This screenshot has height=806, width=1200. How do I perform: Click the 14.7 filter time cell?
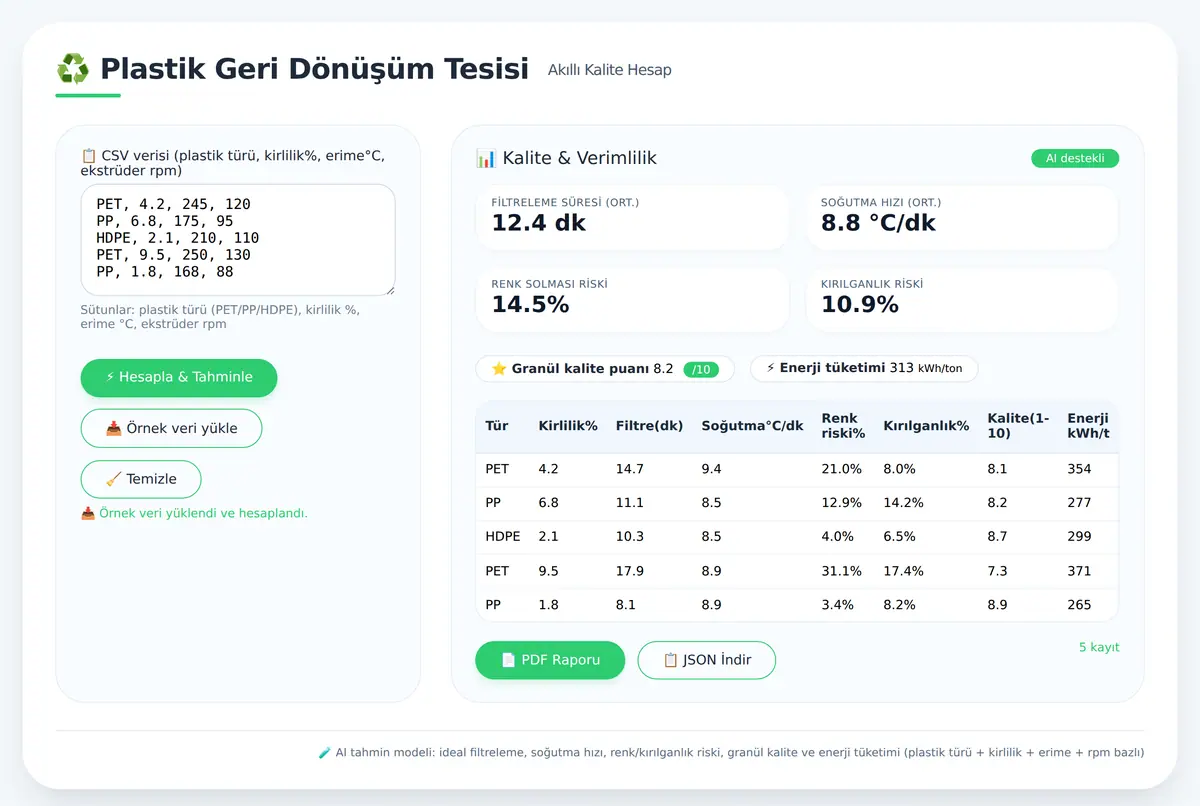point(630,468)
